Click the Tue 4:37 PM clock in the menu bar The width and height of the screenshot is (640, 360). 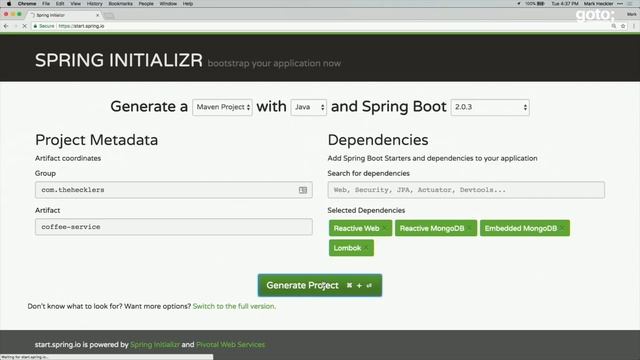(x=564, y=4)
